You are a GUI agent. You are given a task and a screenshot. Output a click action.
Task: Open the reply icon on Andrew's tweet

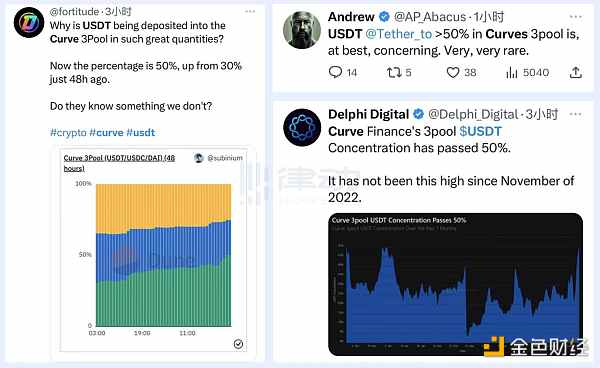(x=335, y=72)
